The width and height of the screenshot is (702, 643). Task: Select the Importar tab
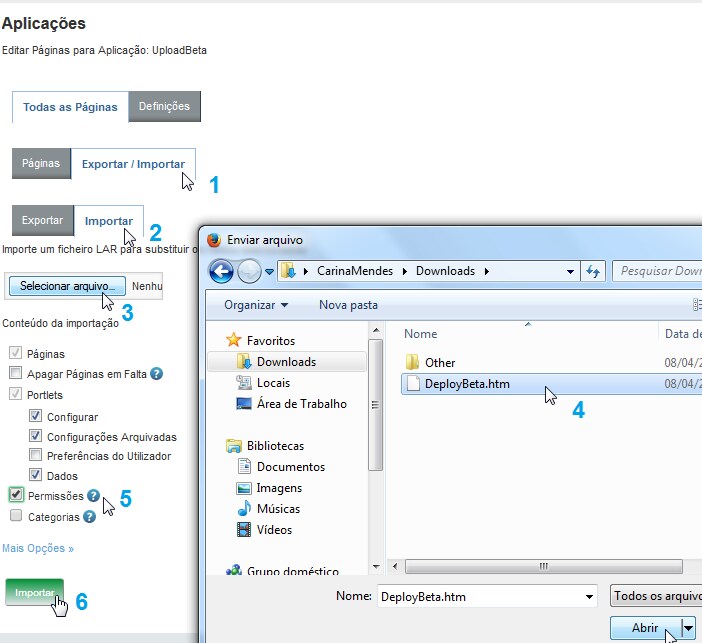tap(109, 221)
